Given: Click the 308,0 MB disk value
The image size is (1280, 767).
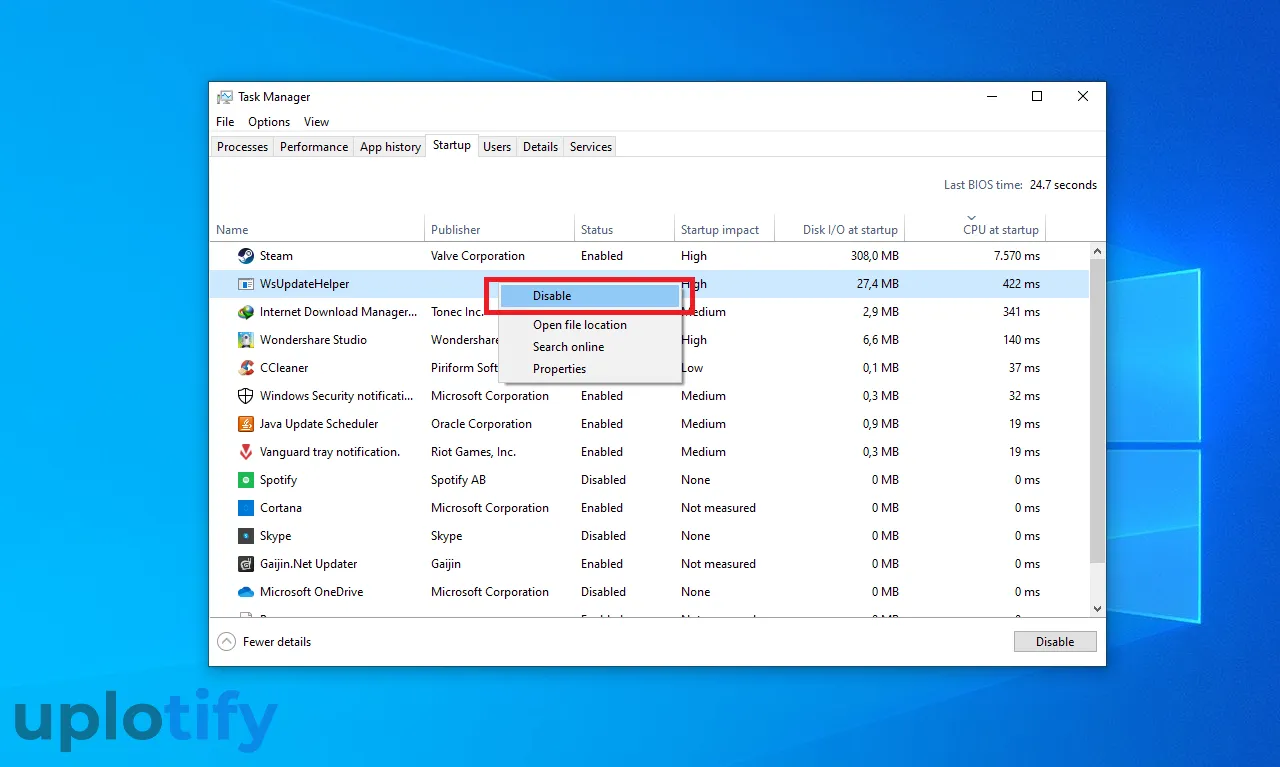Looking at the screenshot, I should coord(873,256).
